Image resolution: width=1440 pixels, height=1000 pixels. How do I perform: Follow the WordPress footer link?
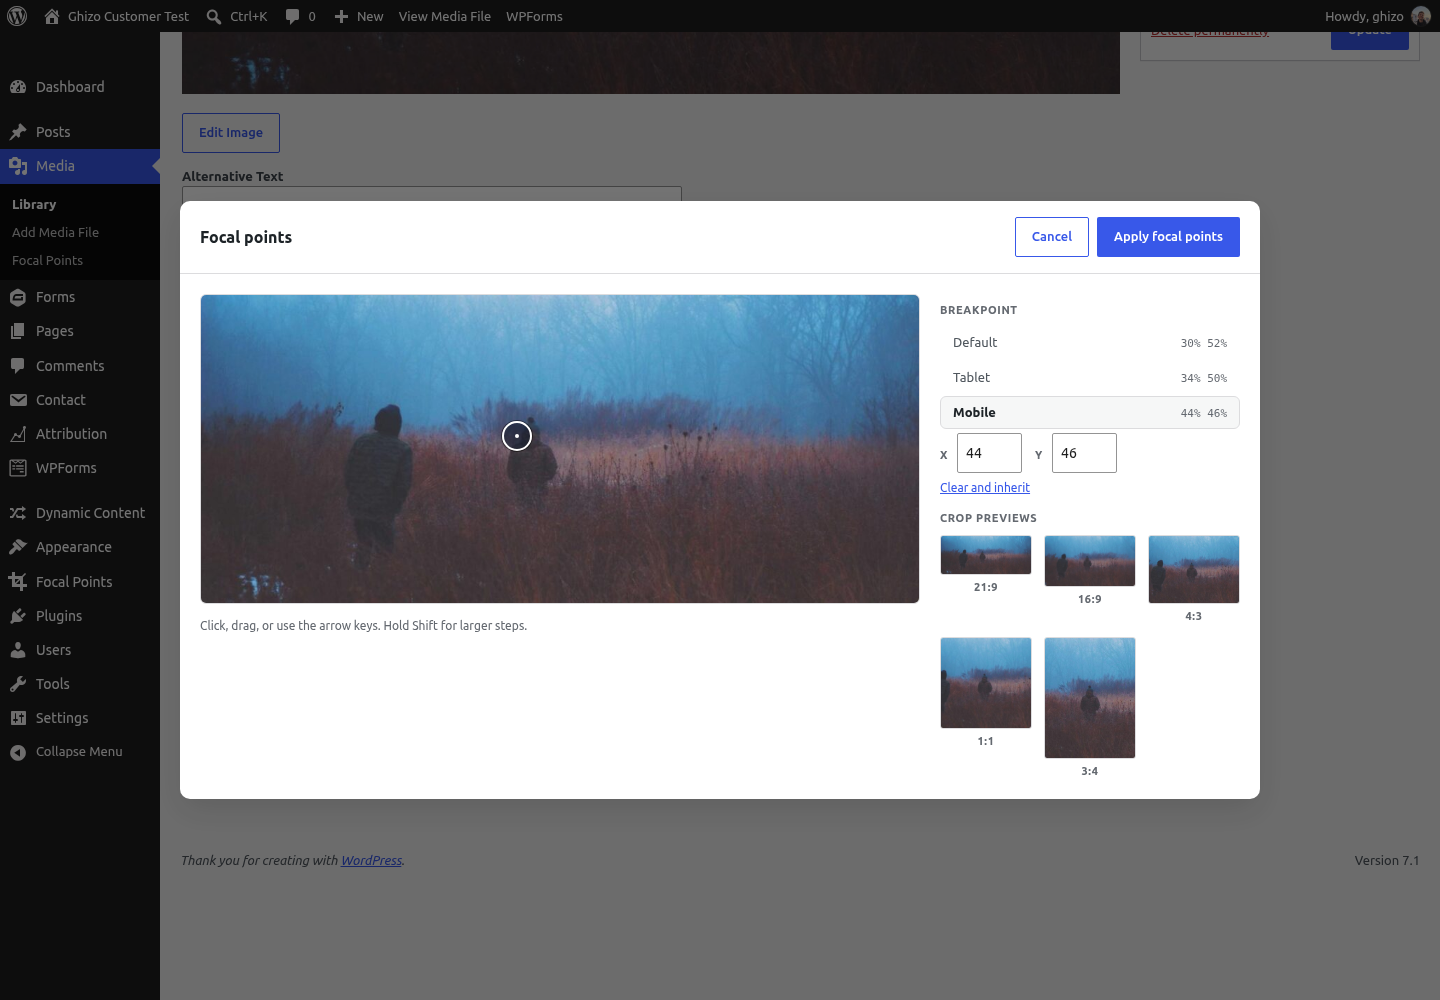point(371,860)
